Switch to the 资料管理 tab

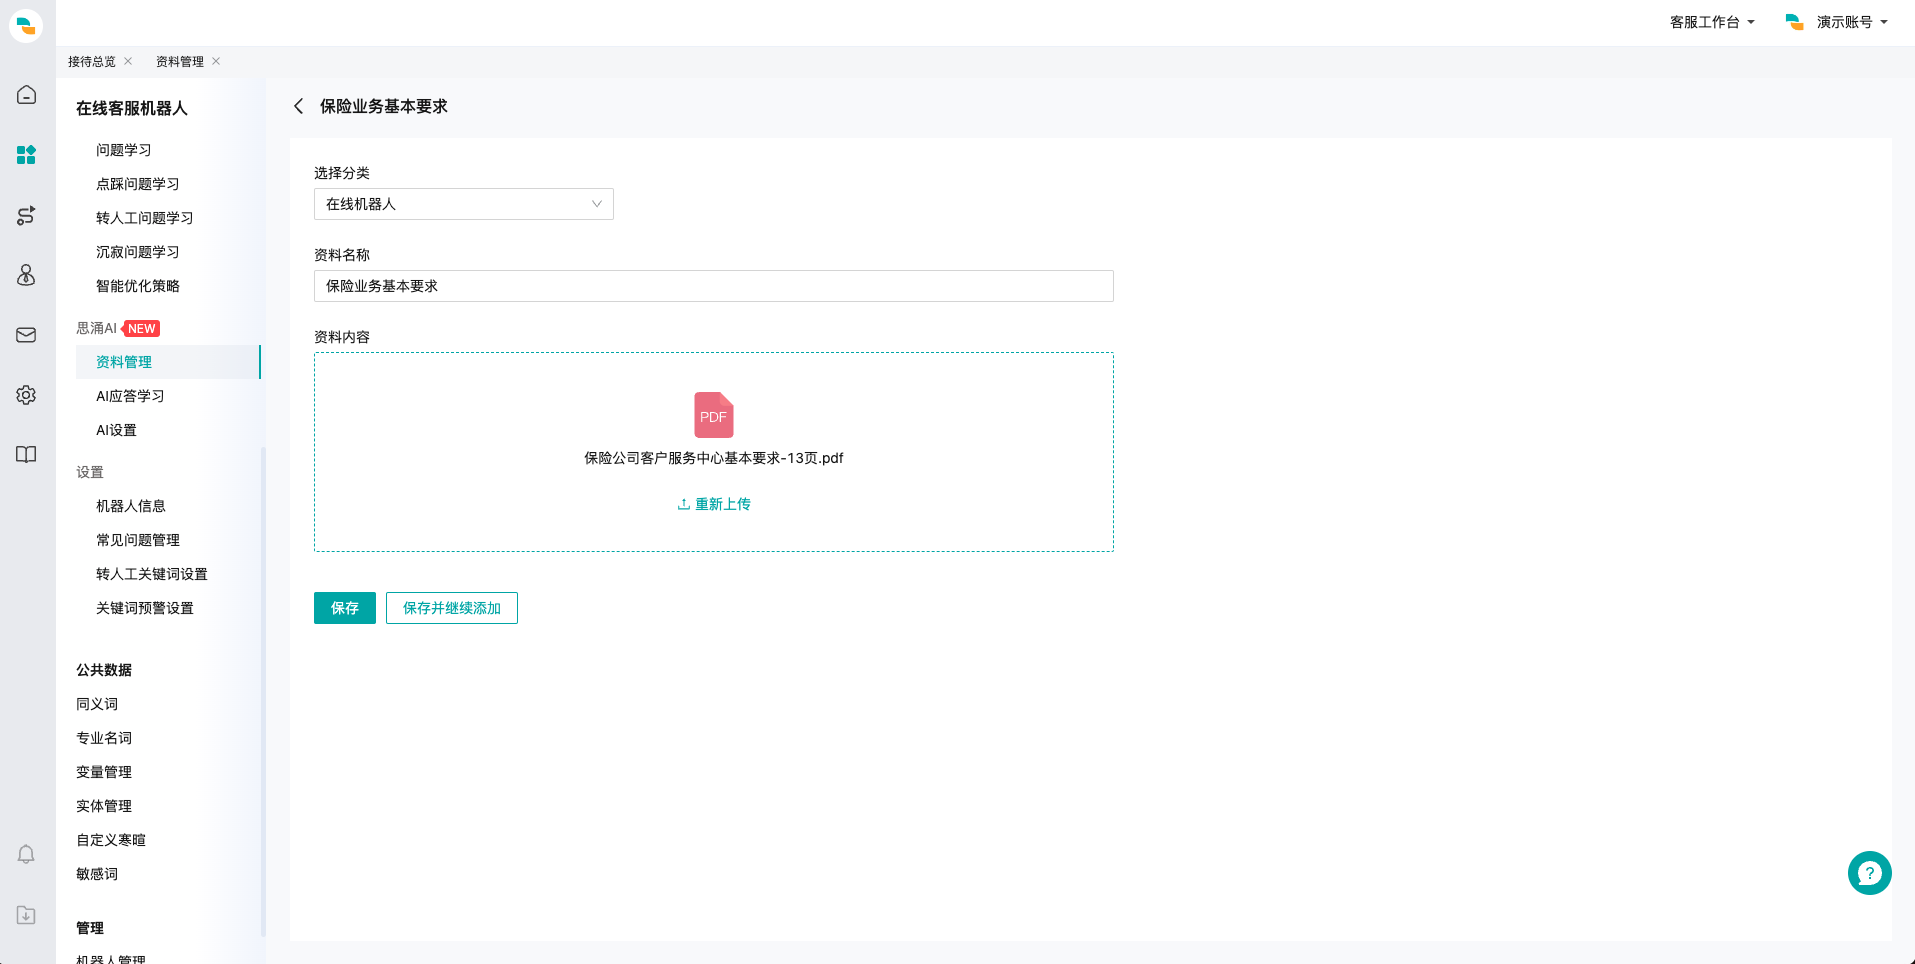coord(180,62)
